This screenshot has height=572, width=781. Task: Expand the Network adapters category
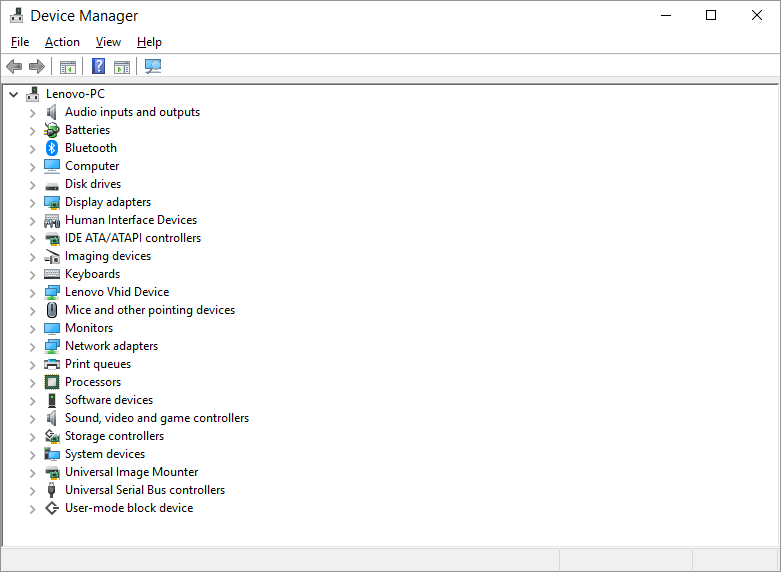32,346
